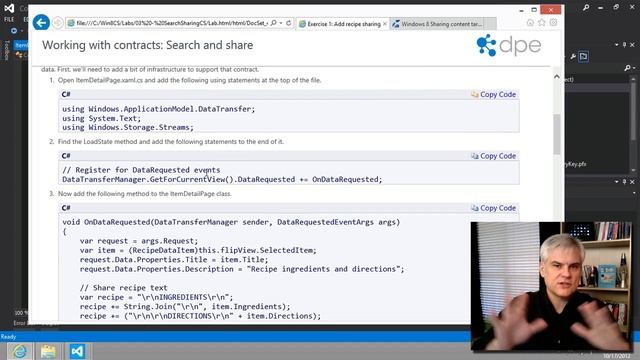Click 'using Windows.Storage.Streams;' code line
Screen dimensions: 640x360
pyautogui.click(x=128, y=127)
